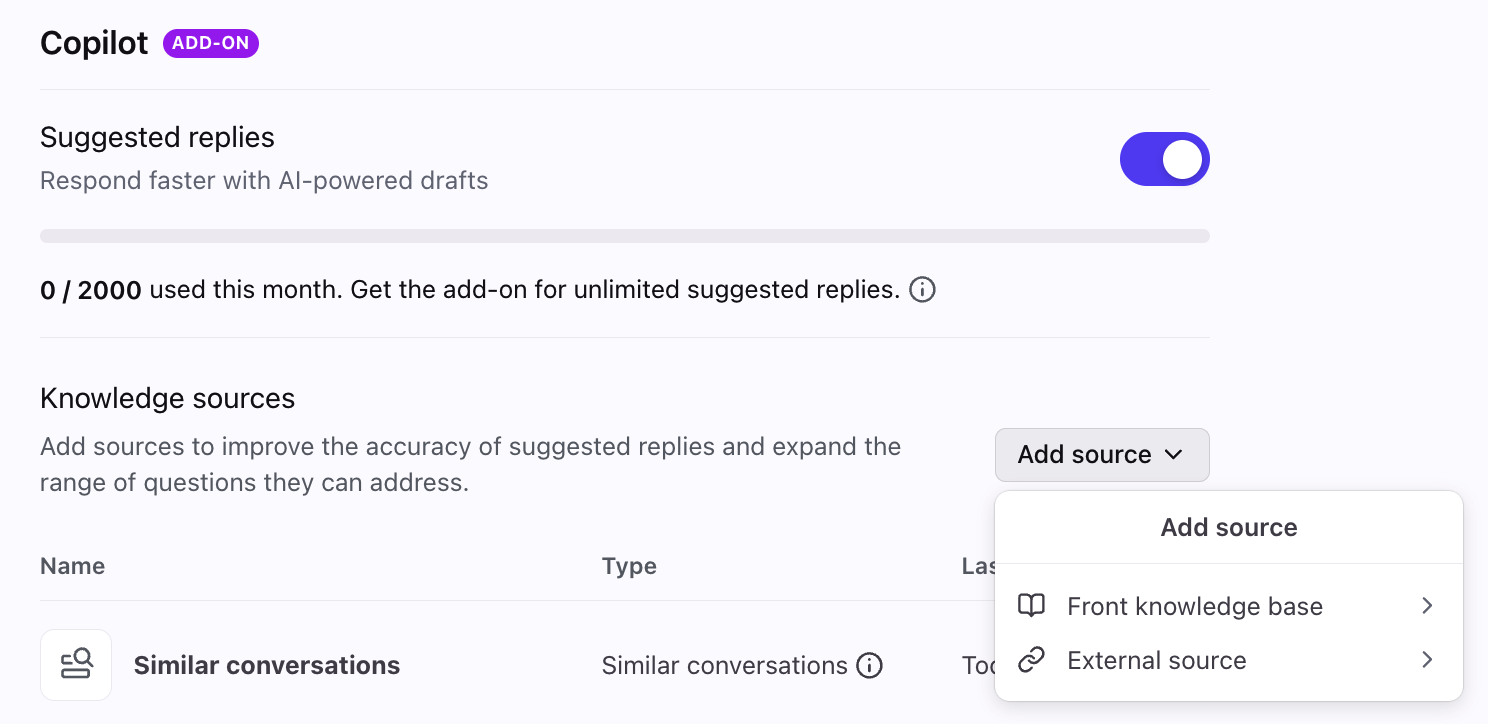
Task: Click info icon beside Similar conversations type
Action: [870, 665]
